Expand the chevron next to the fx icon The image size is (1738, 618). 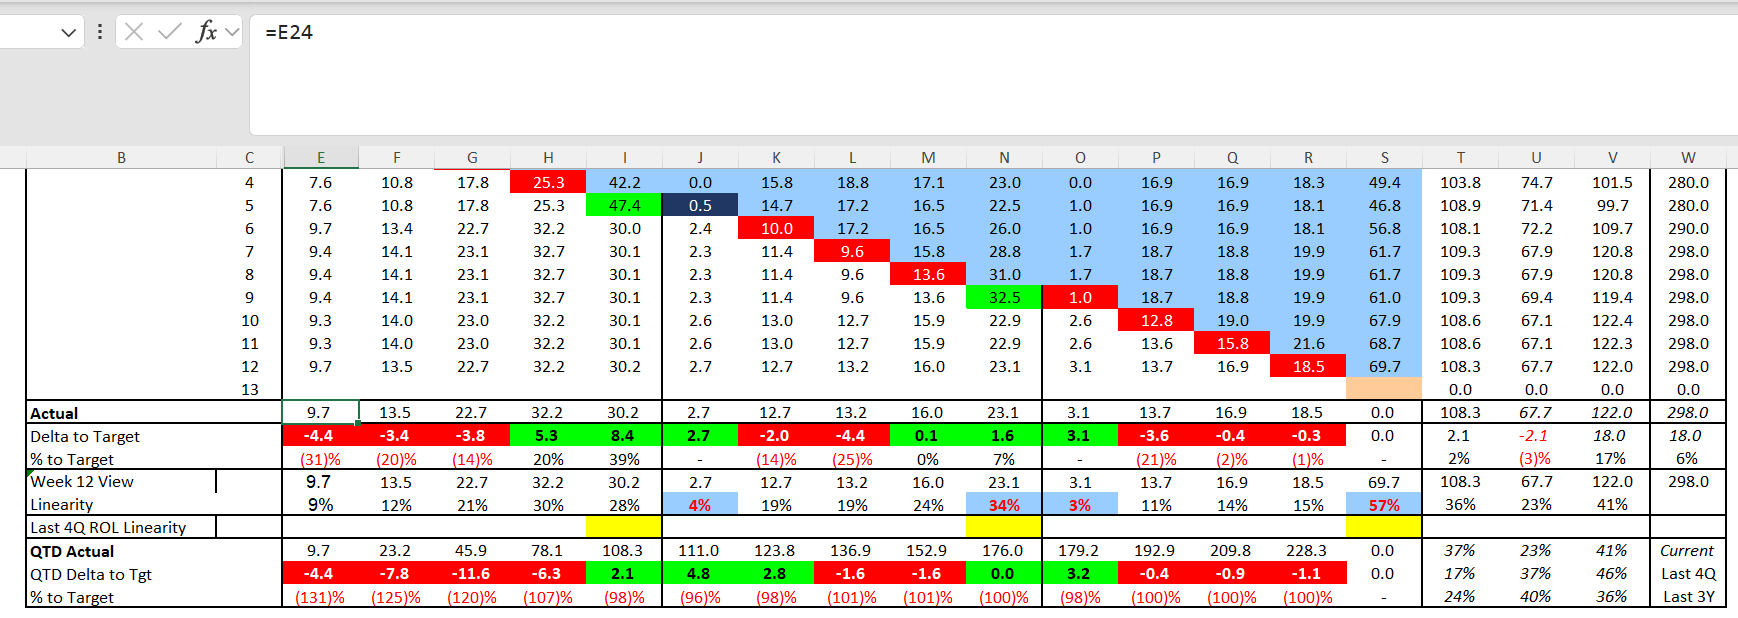point(232,32)
